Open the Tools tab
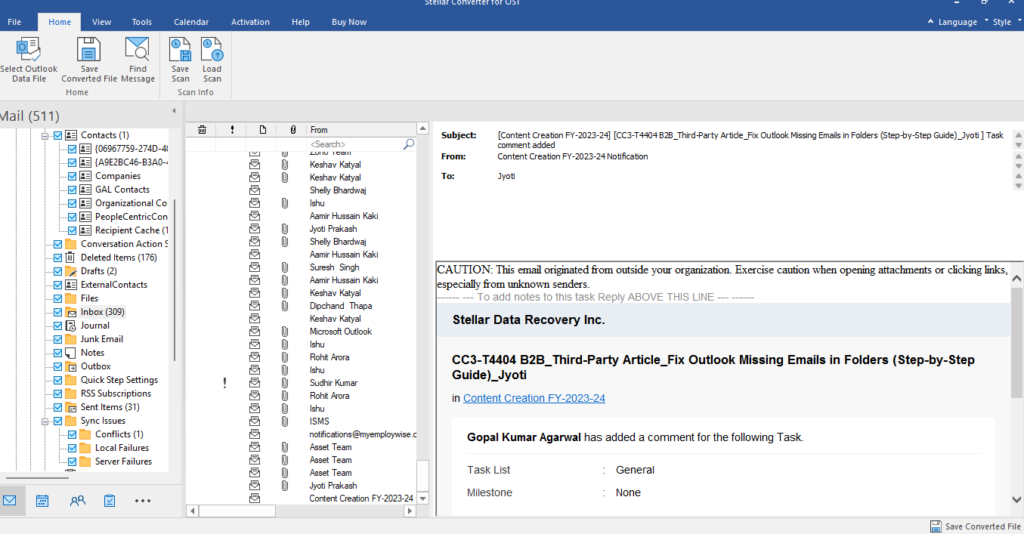The image size is (1024, 534). point(142,22)
